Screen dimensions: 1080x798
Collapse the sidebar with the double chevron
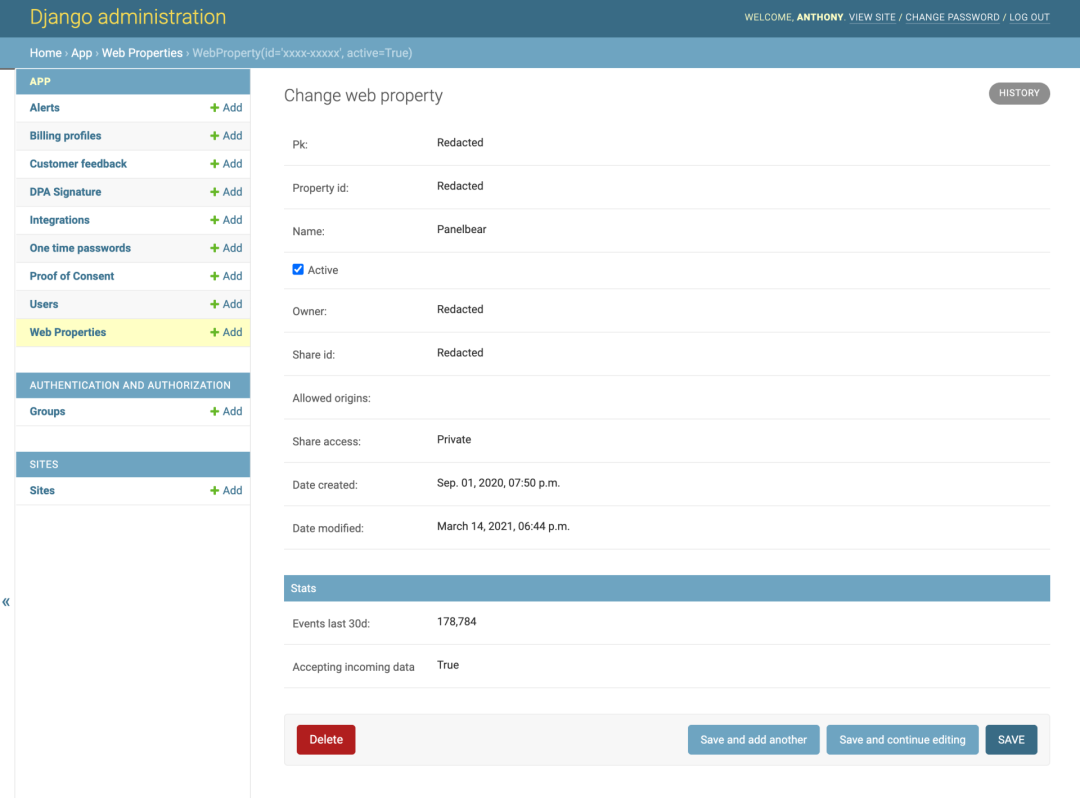click(x=6, y=602)
